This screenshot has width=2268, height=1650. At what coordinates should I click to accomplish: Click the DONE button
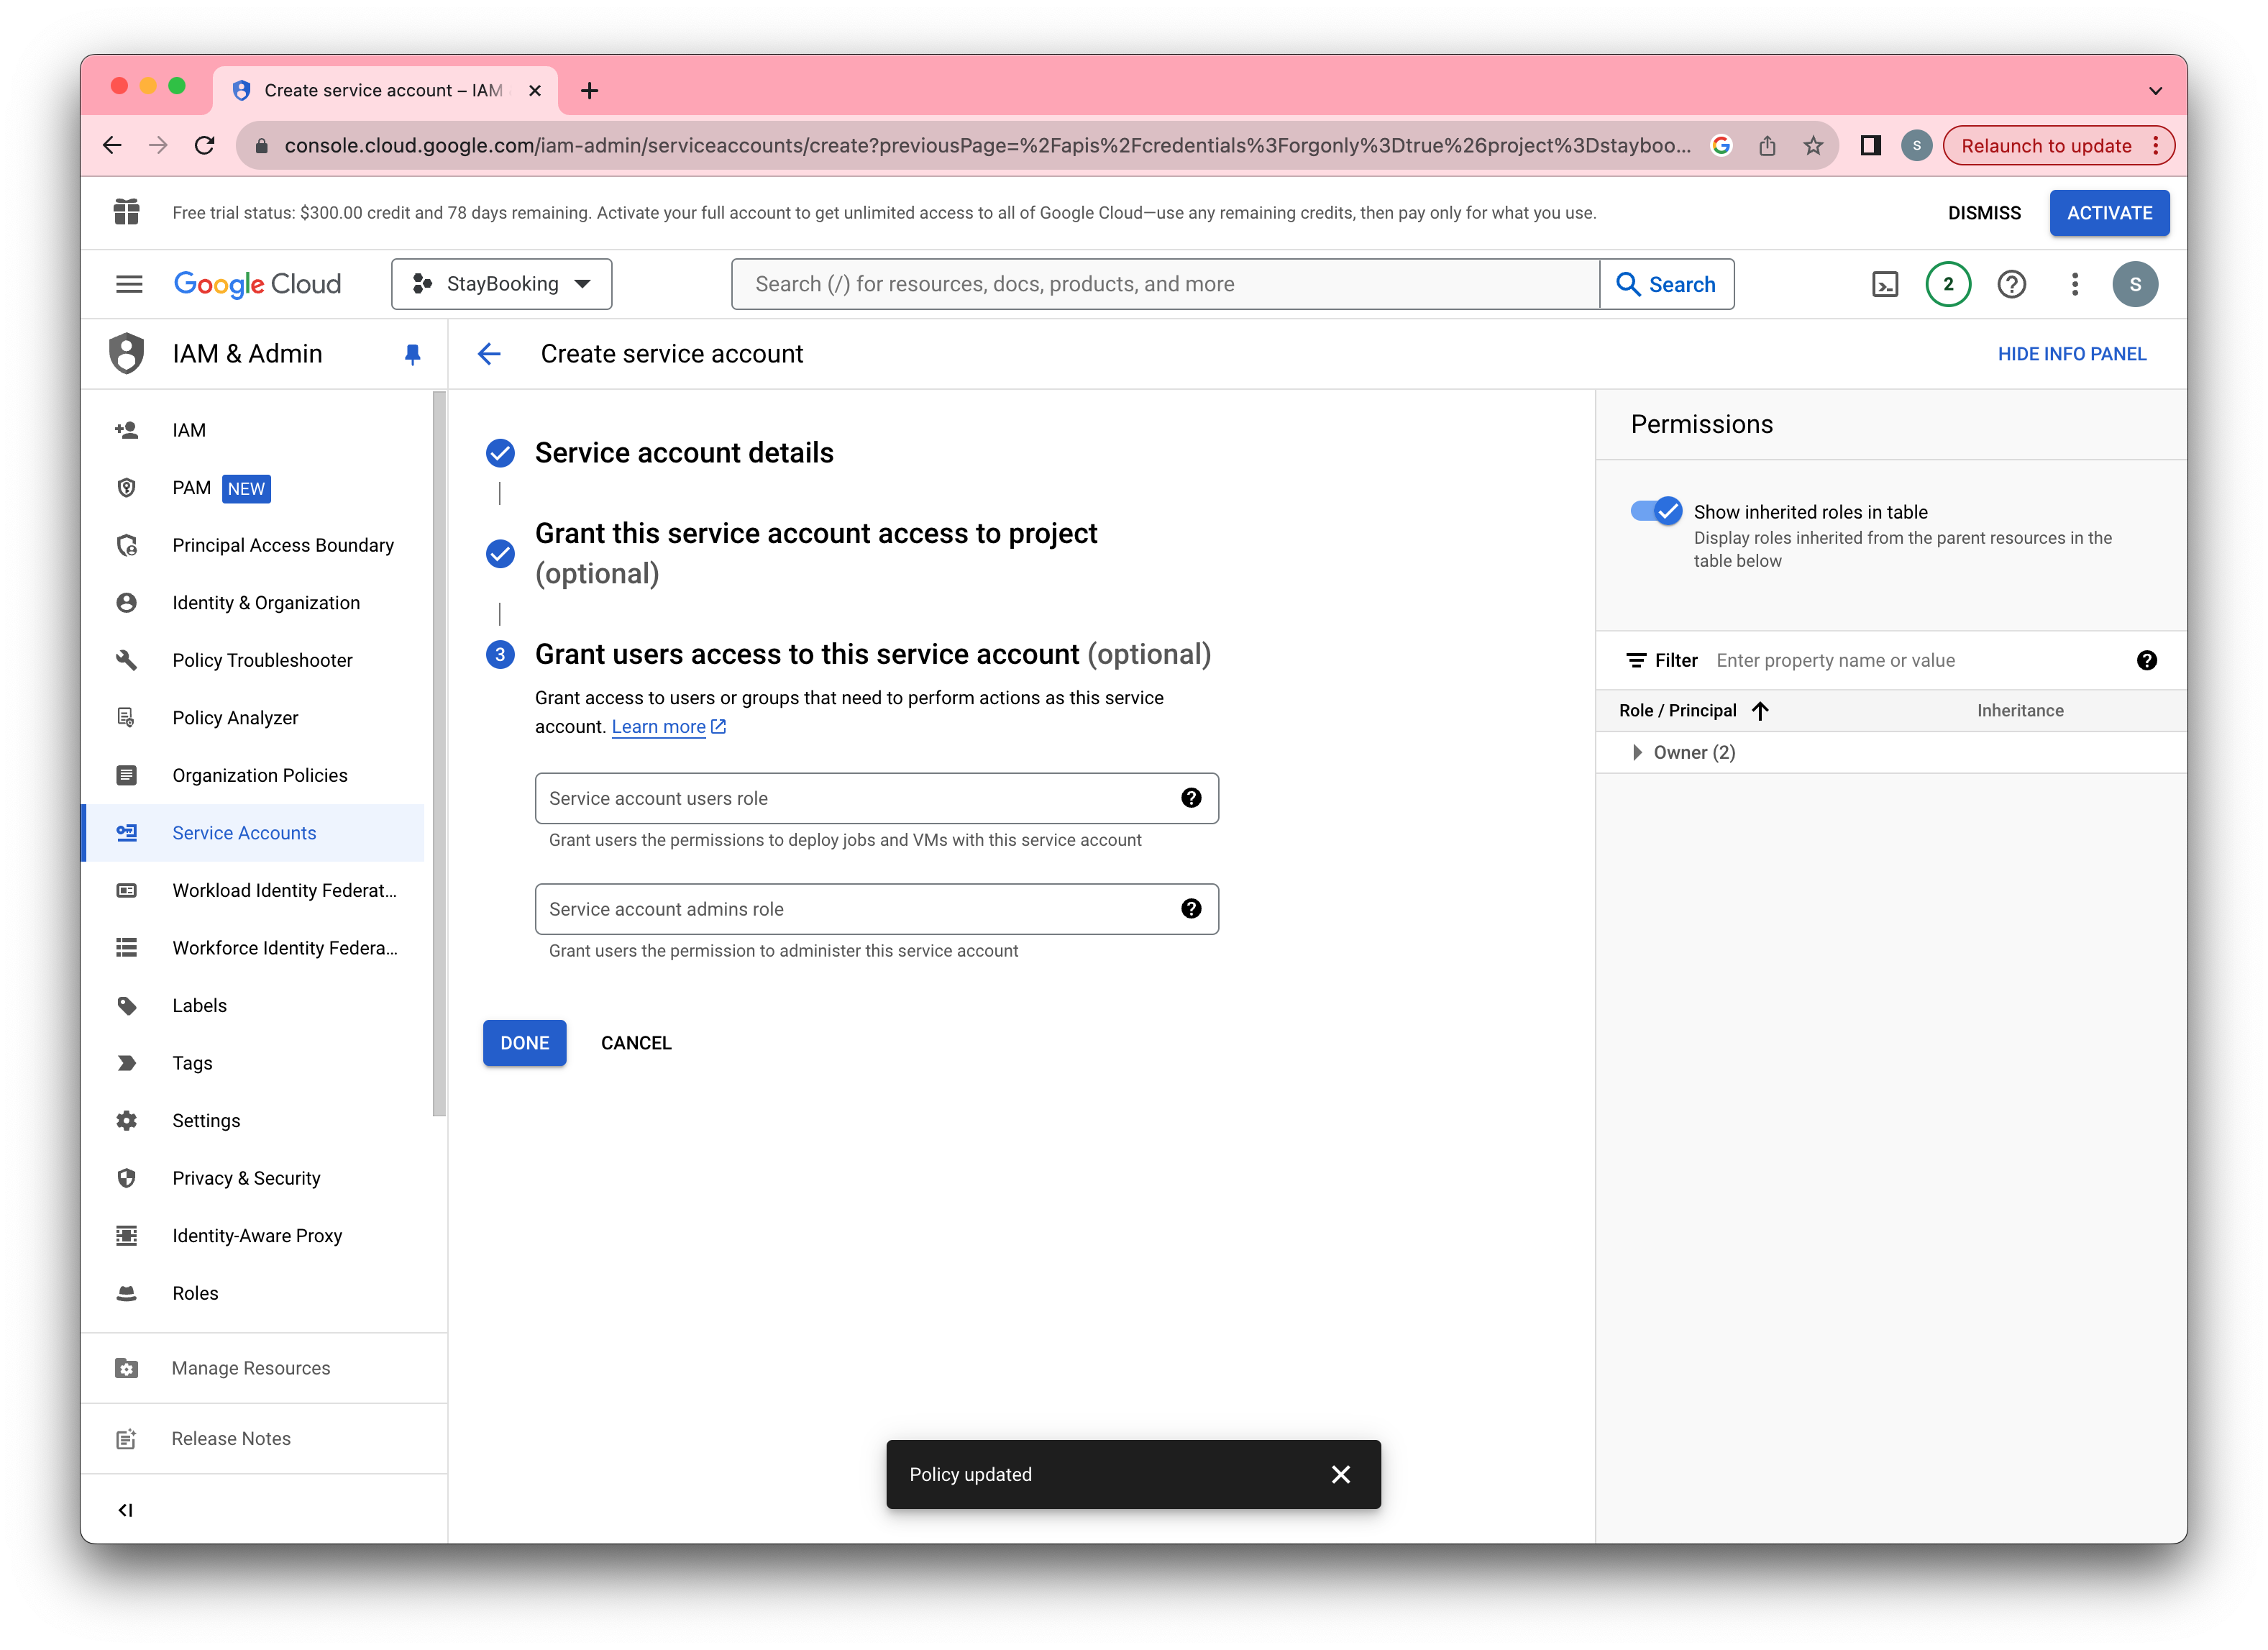(524, 1043)
